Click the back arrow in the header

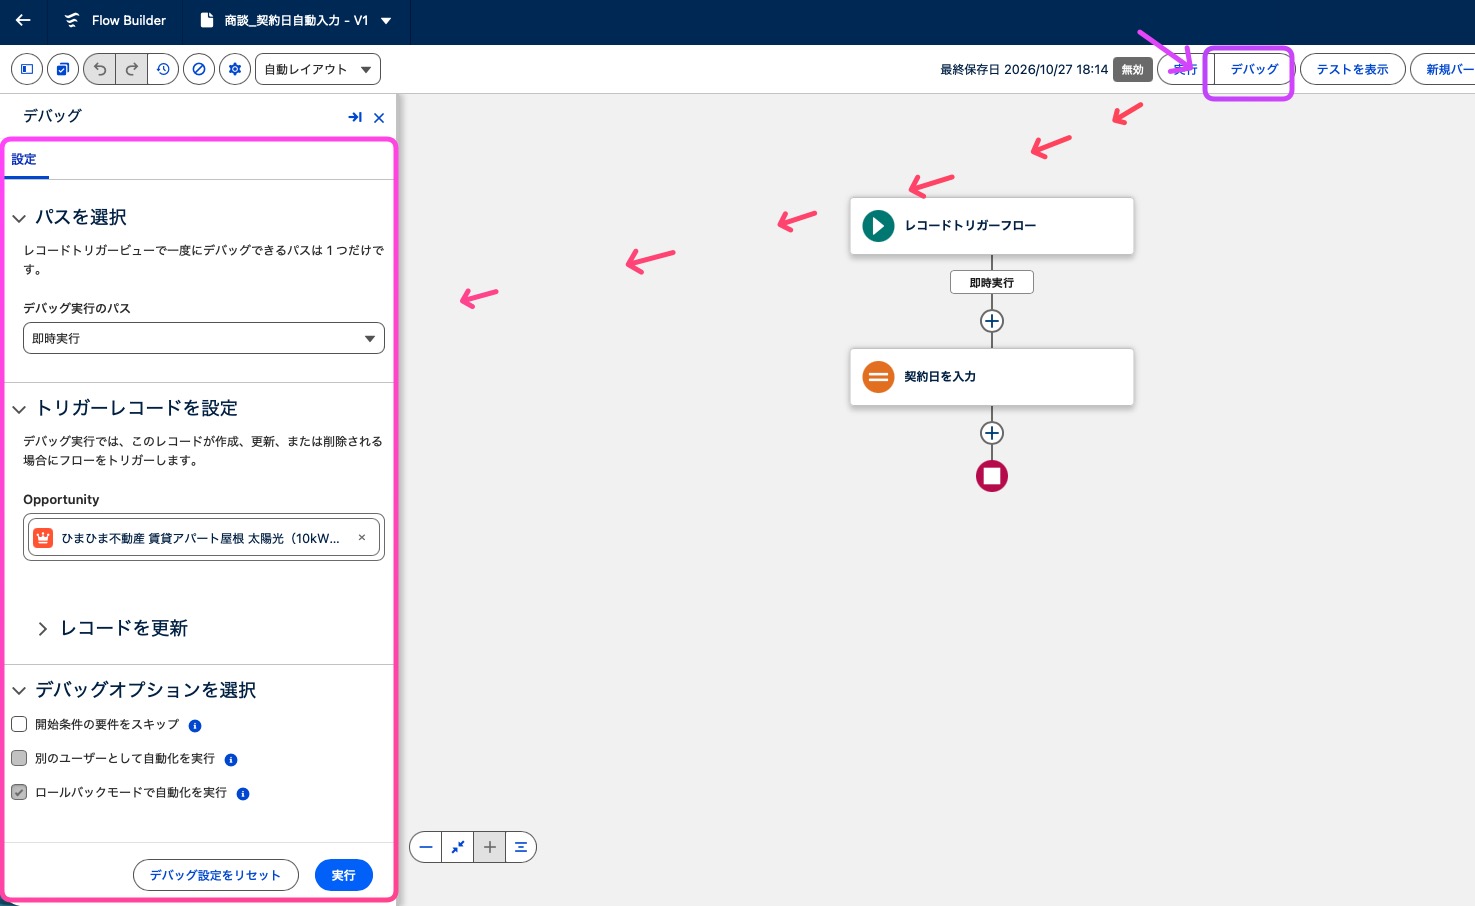23,20
